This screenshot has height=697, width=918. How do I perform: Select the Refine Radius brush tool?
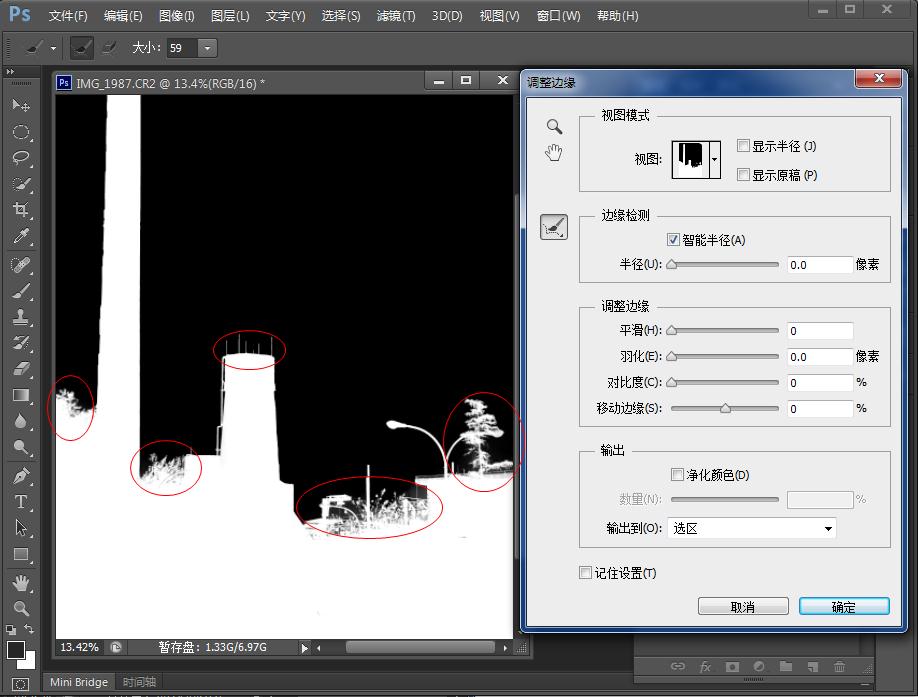[554, 228]
